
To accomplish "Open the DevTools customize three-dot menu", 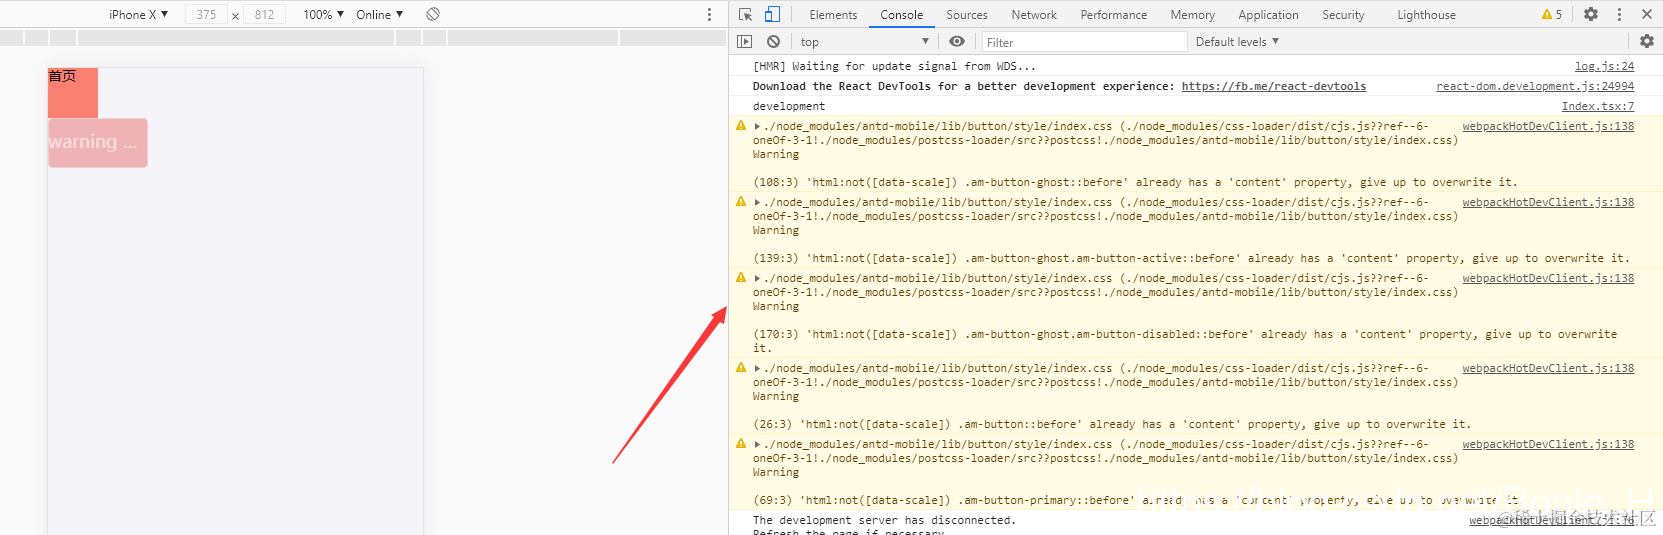I will pos(1619,14).
